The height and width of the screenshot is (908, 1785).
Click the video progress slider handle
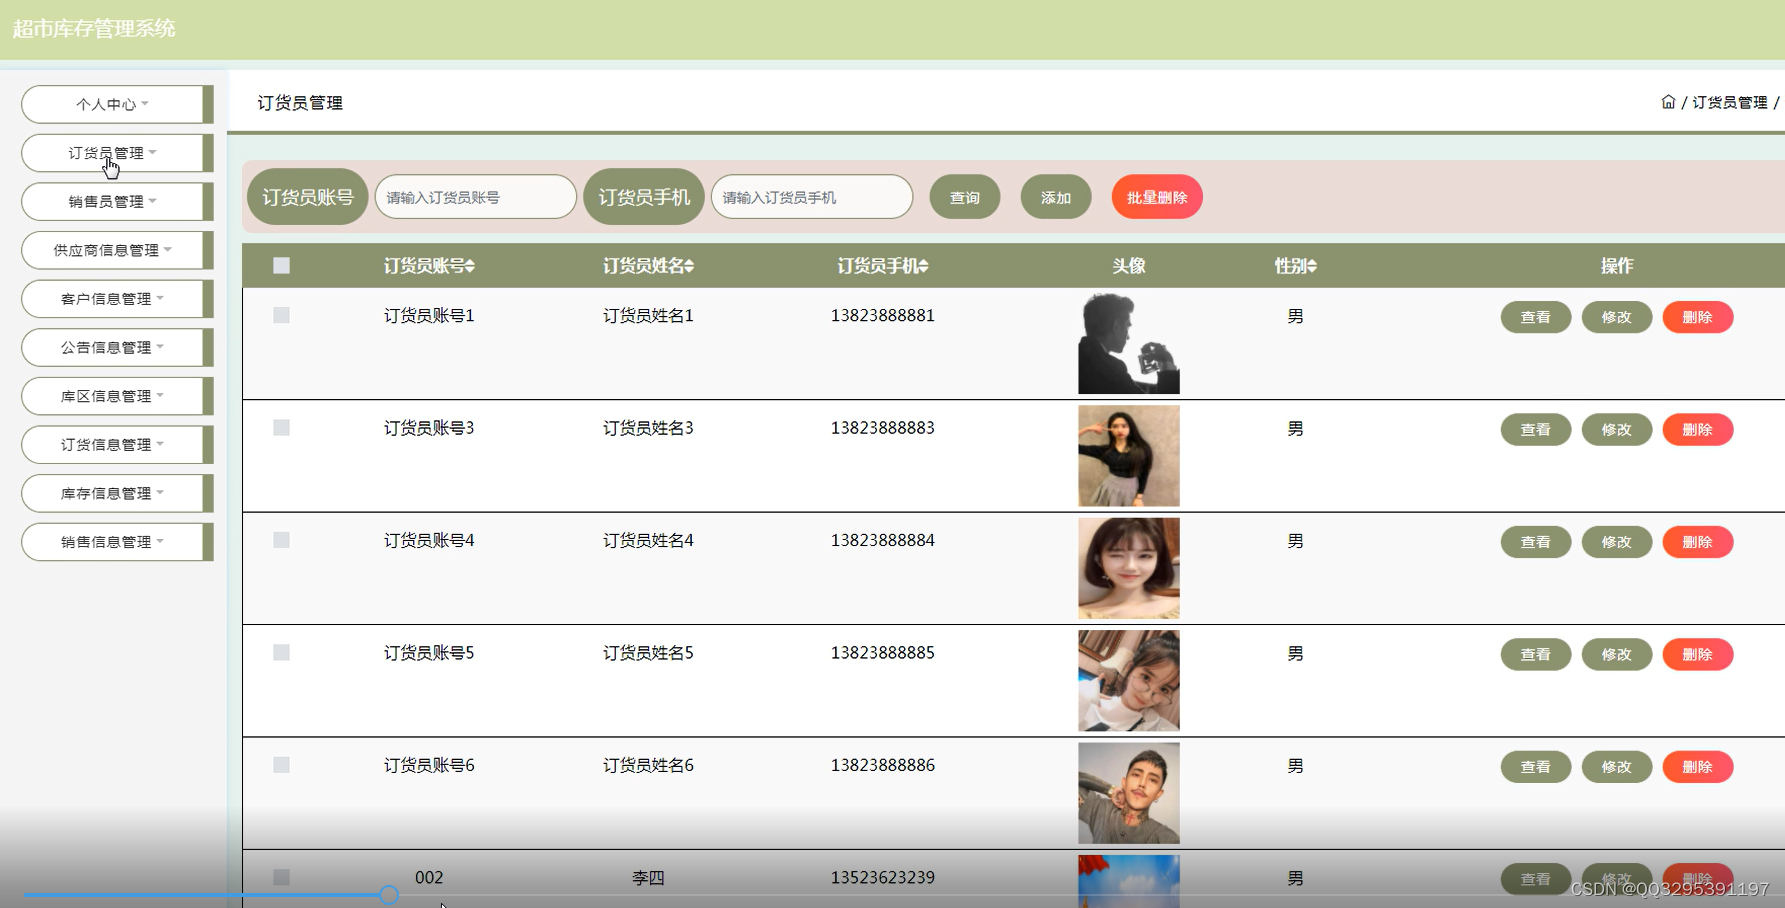pos(389,895)
